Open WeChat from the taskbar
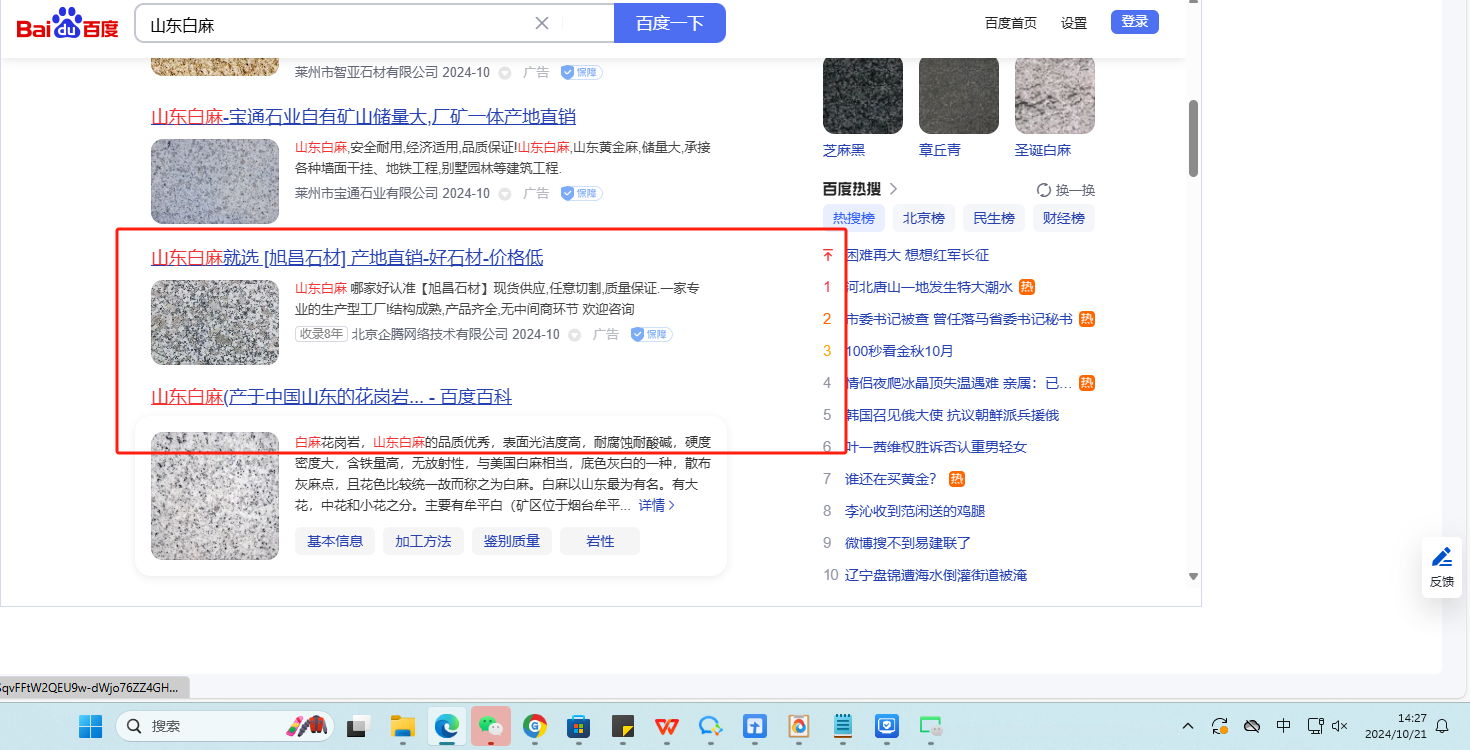Image resolution: width=1470 pixels, height=750 pixels. 490,725
